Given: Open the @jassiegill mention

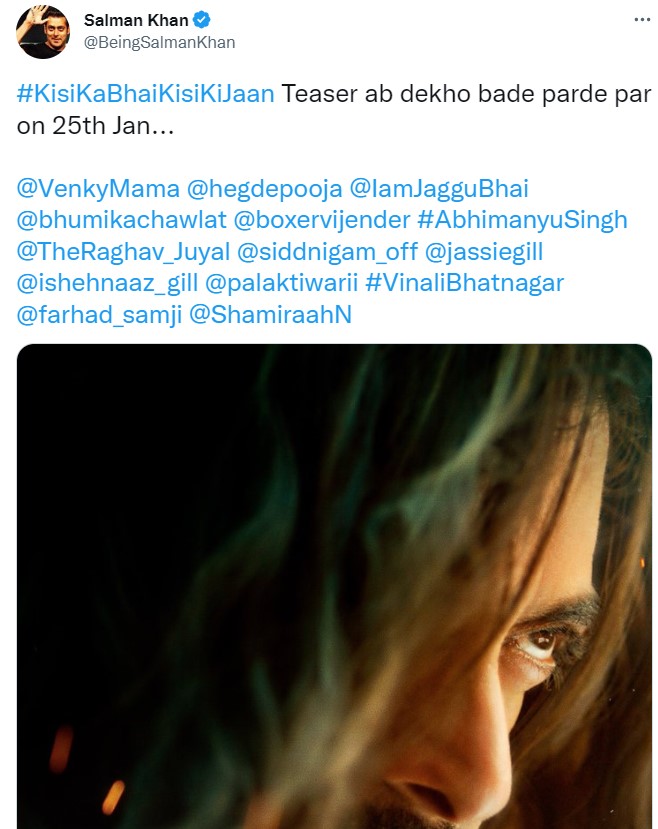Looking at the screenshot, I should click(484, 252).
